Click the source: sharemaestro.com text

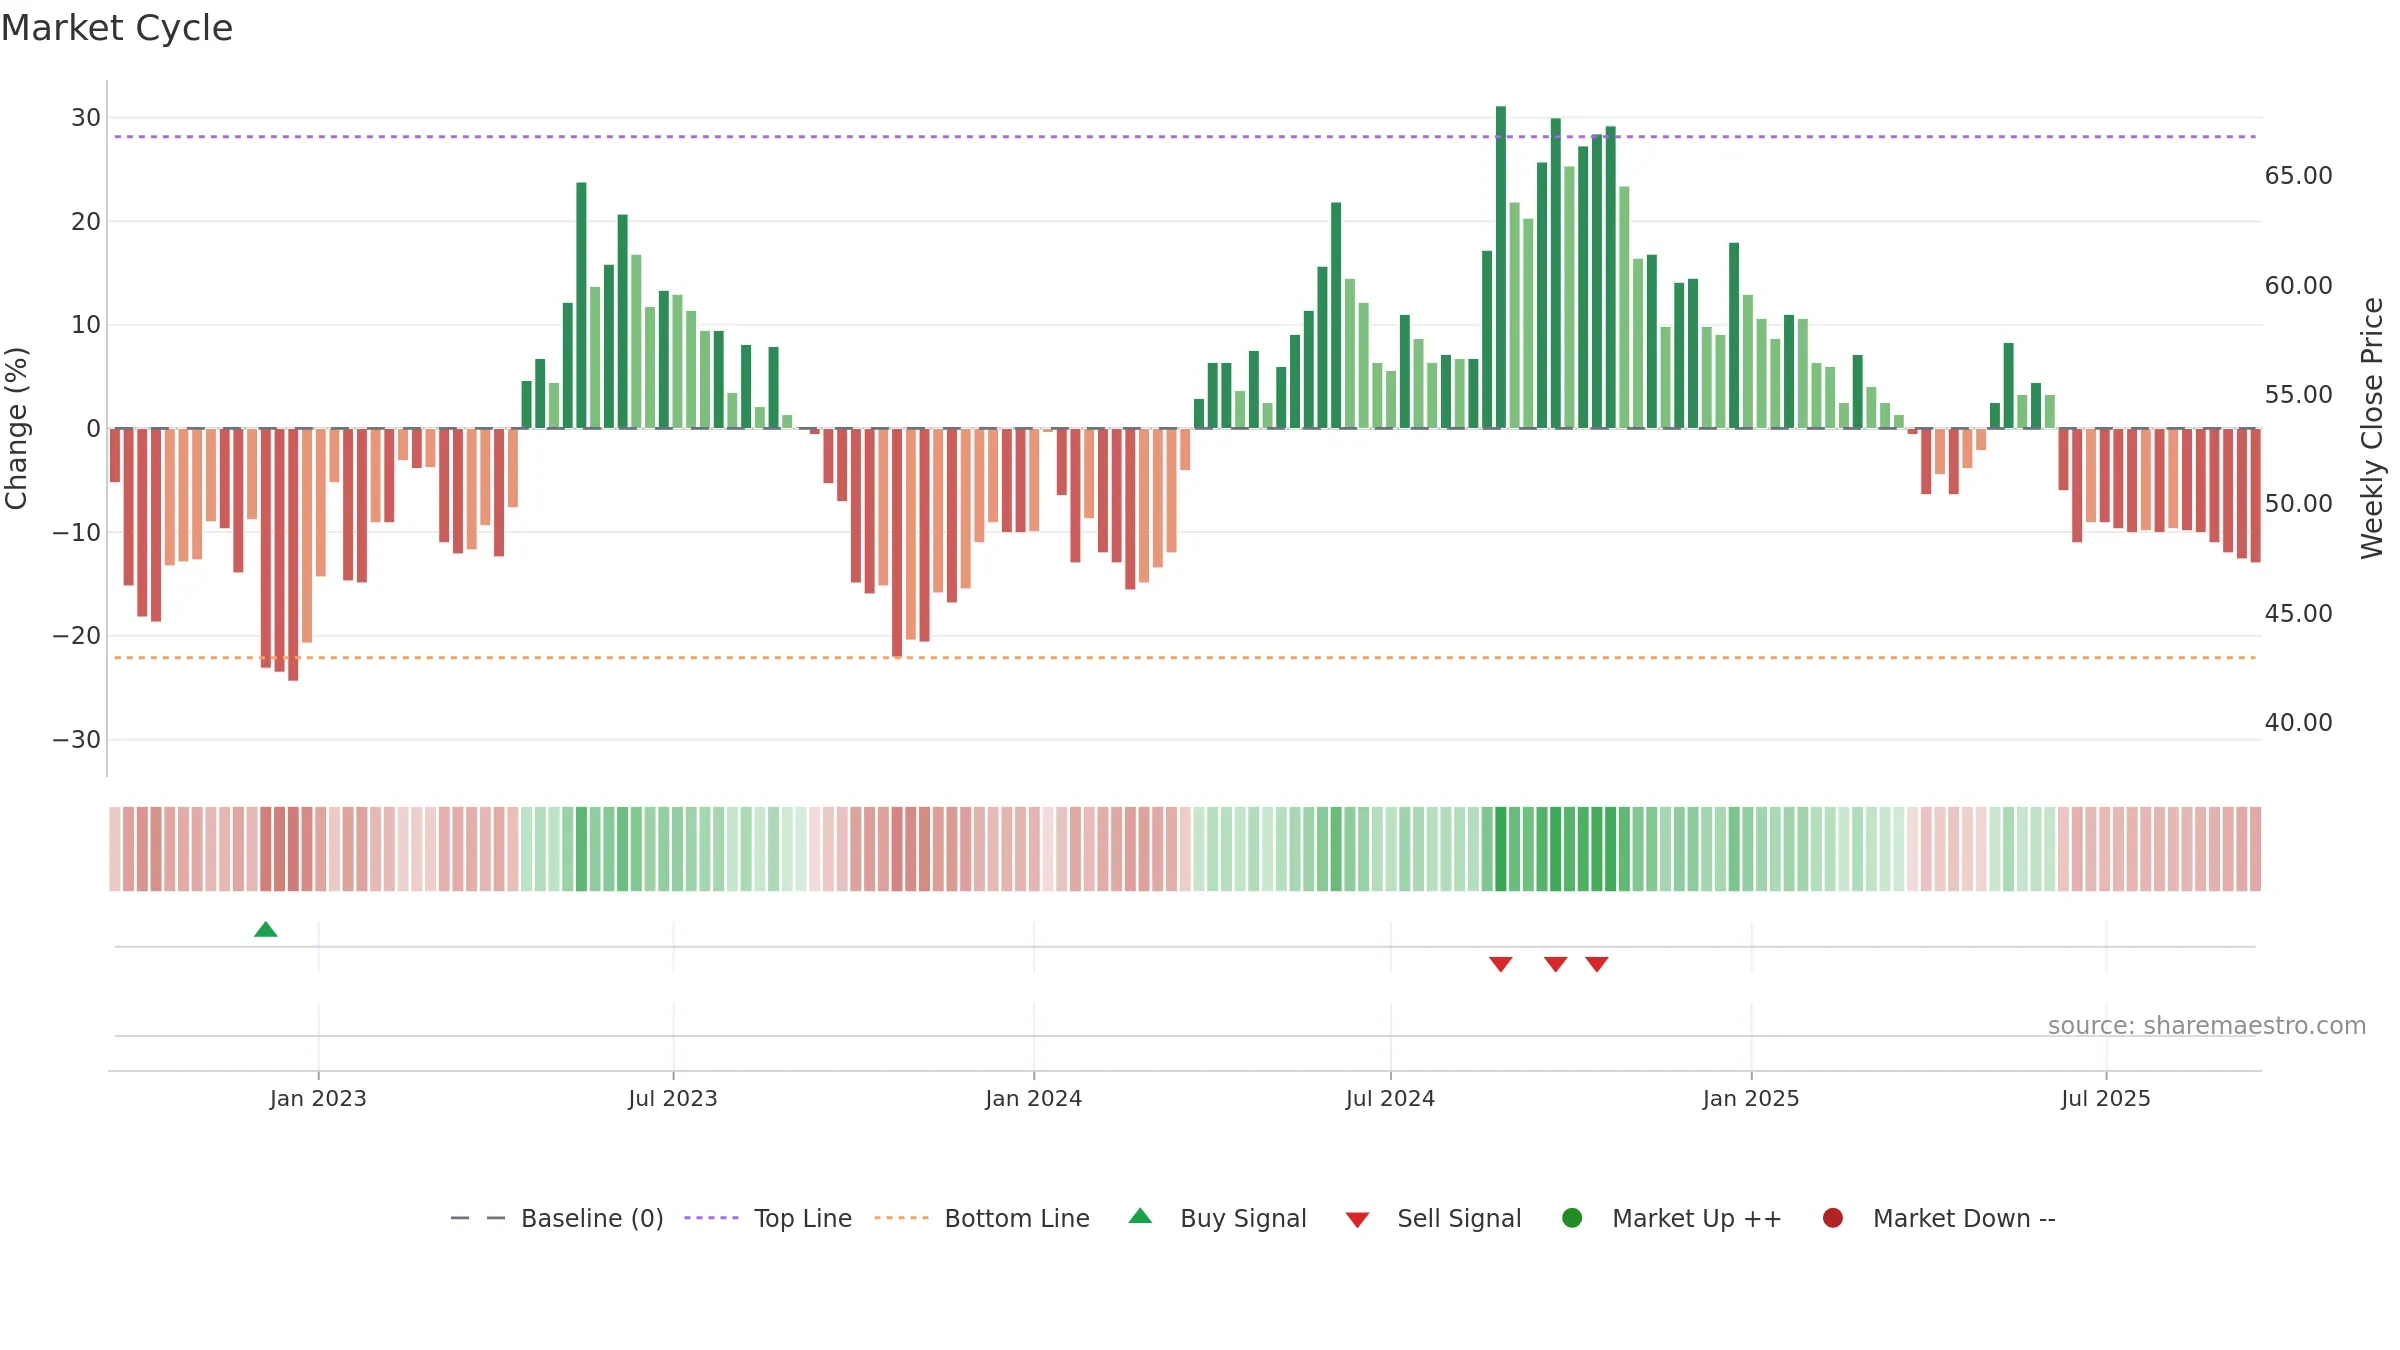[2207, 1025]
